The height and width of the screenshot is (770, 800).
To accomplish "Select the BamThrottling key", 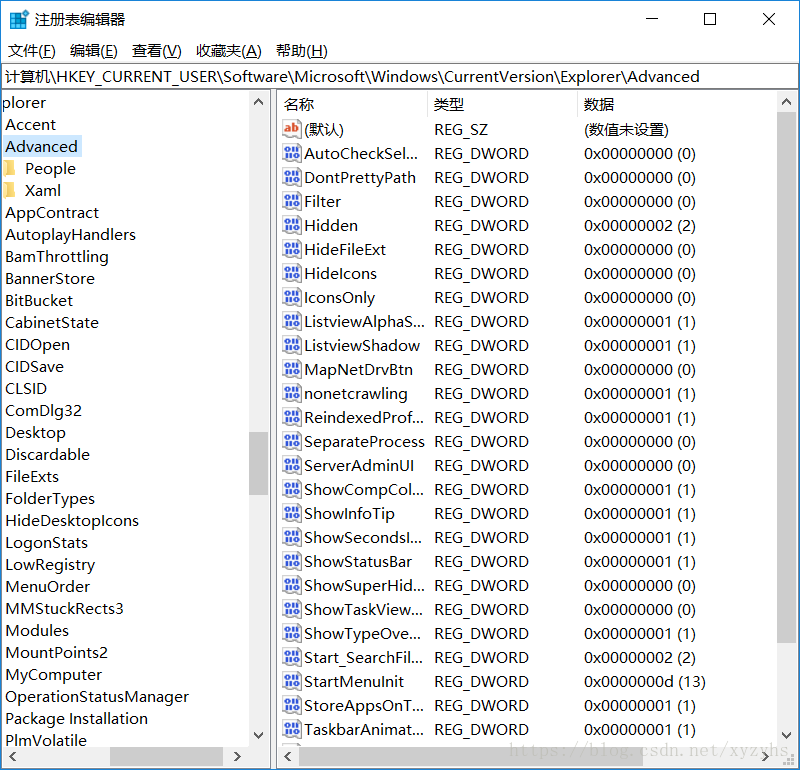I will click(57, 256).
